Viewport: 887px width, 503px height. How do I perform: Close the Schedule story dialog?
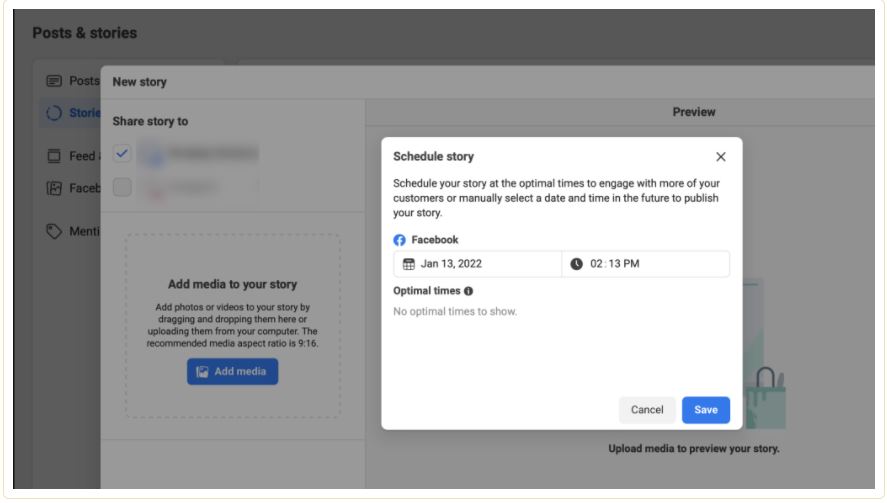click(x=721, y=157)
